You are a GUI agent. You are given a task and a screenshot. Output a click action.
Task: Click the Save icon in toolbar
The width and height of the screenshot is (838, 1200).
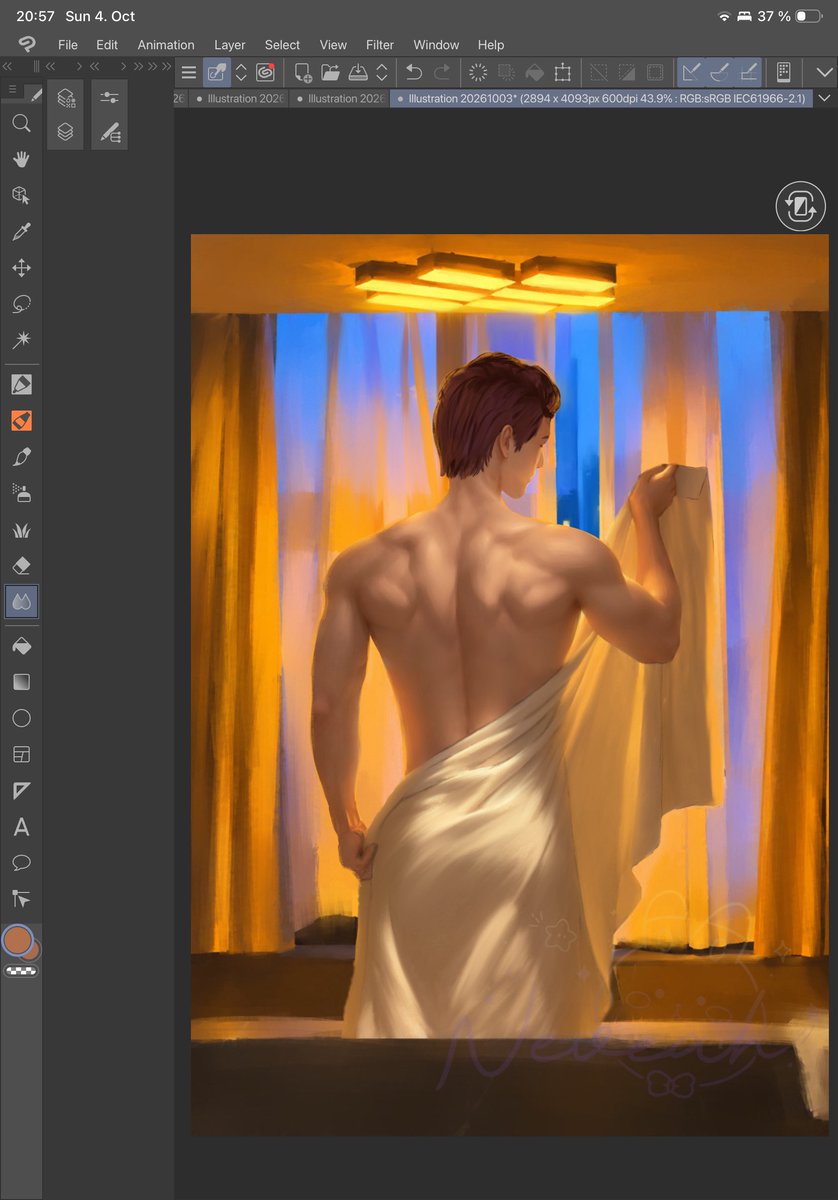tap(358, 72)
